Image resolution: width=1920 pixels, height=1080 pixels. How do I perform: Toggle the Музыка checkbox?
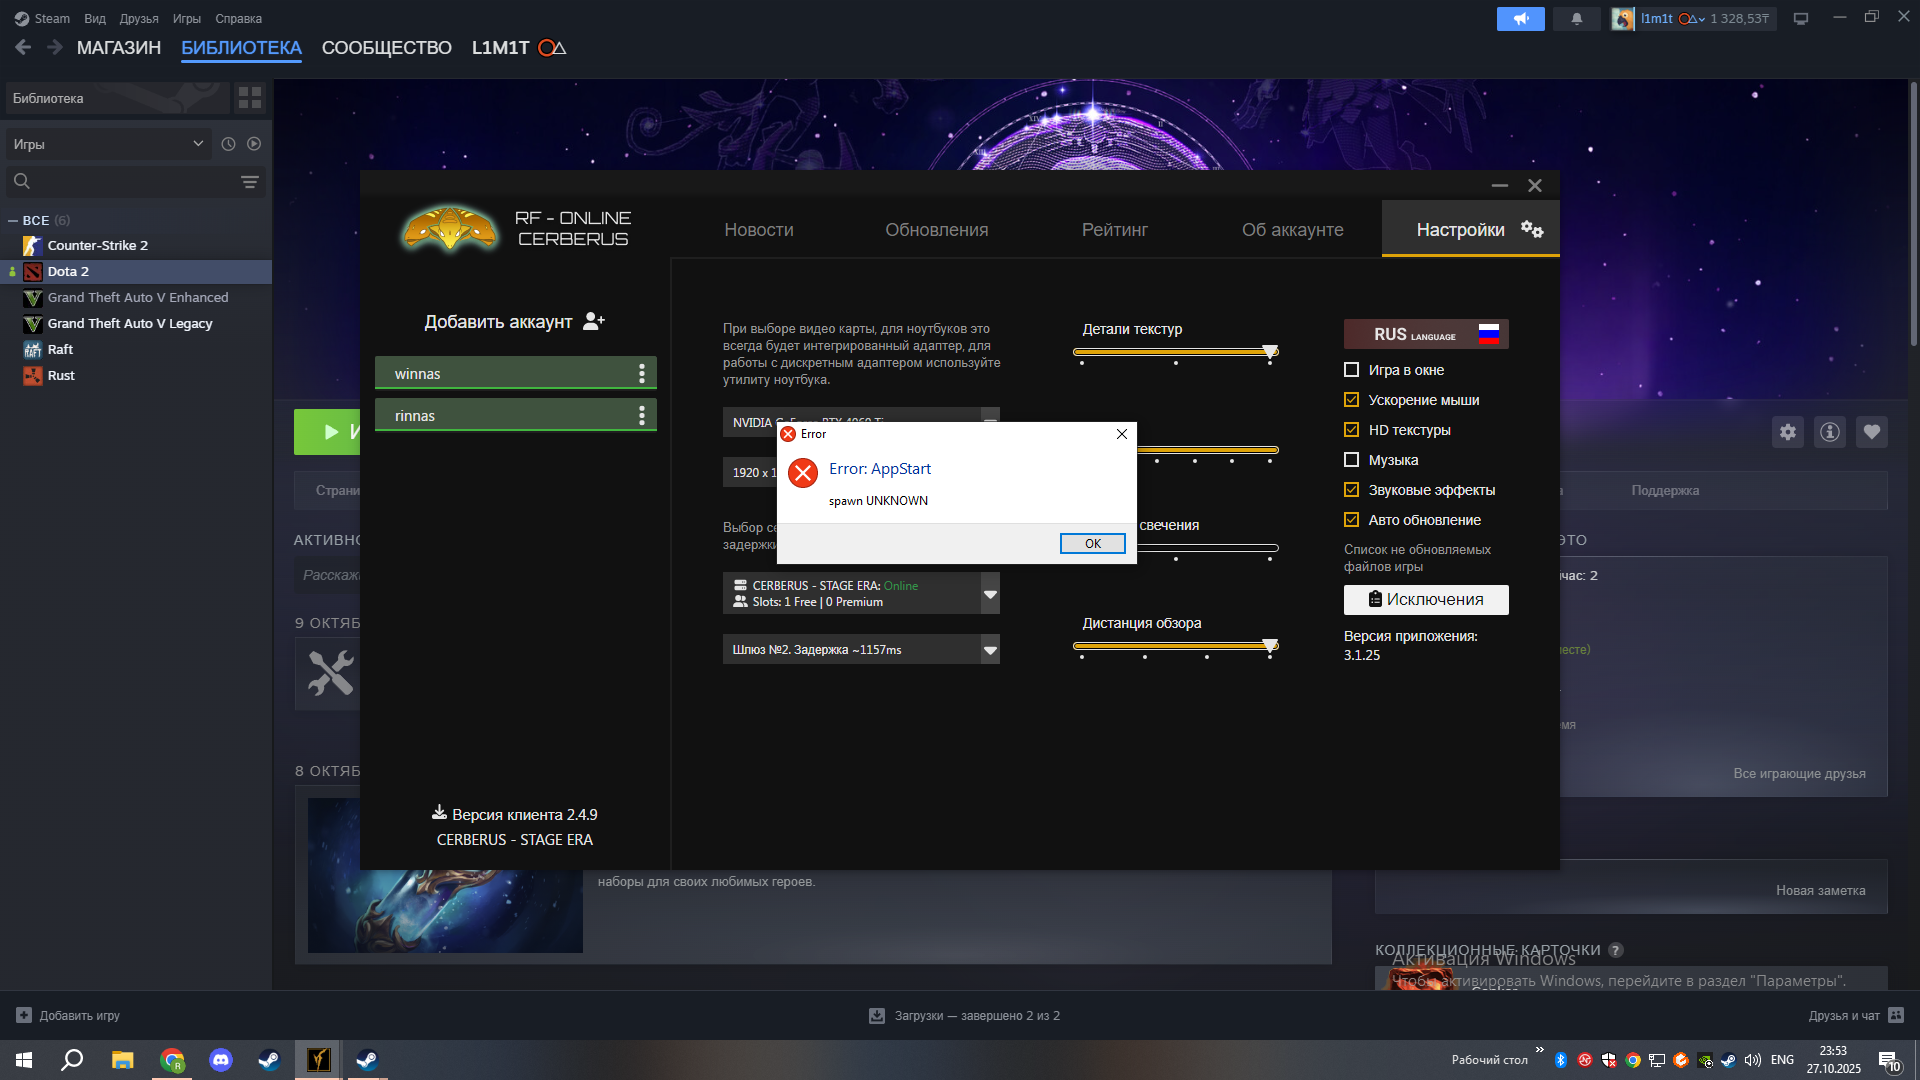tap(1352, 460)
